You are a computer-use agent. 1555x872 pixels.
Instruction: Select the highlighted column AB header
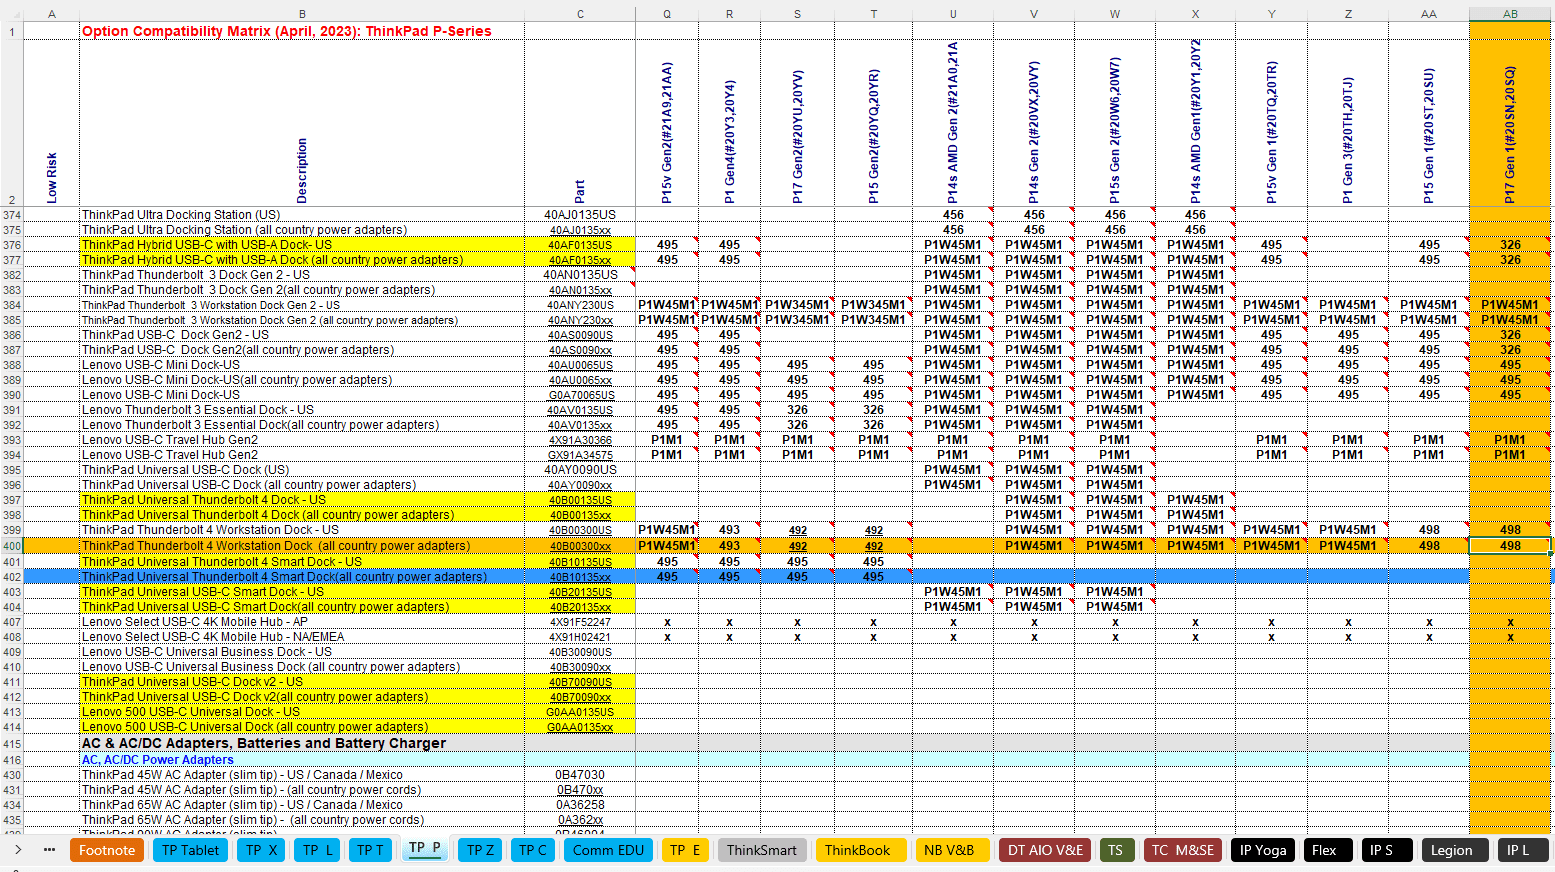[1510, 14]
